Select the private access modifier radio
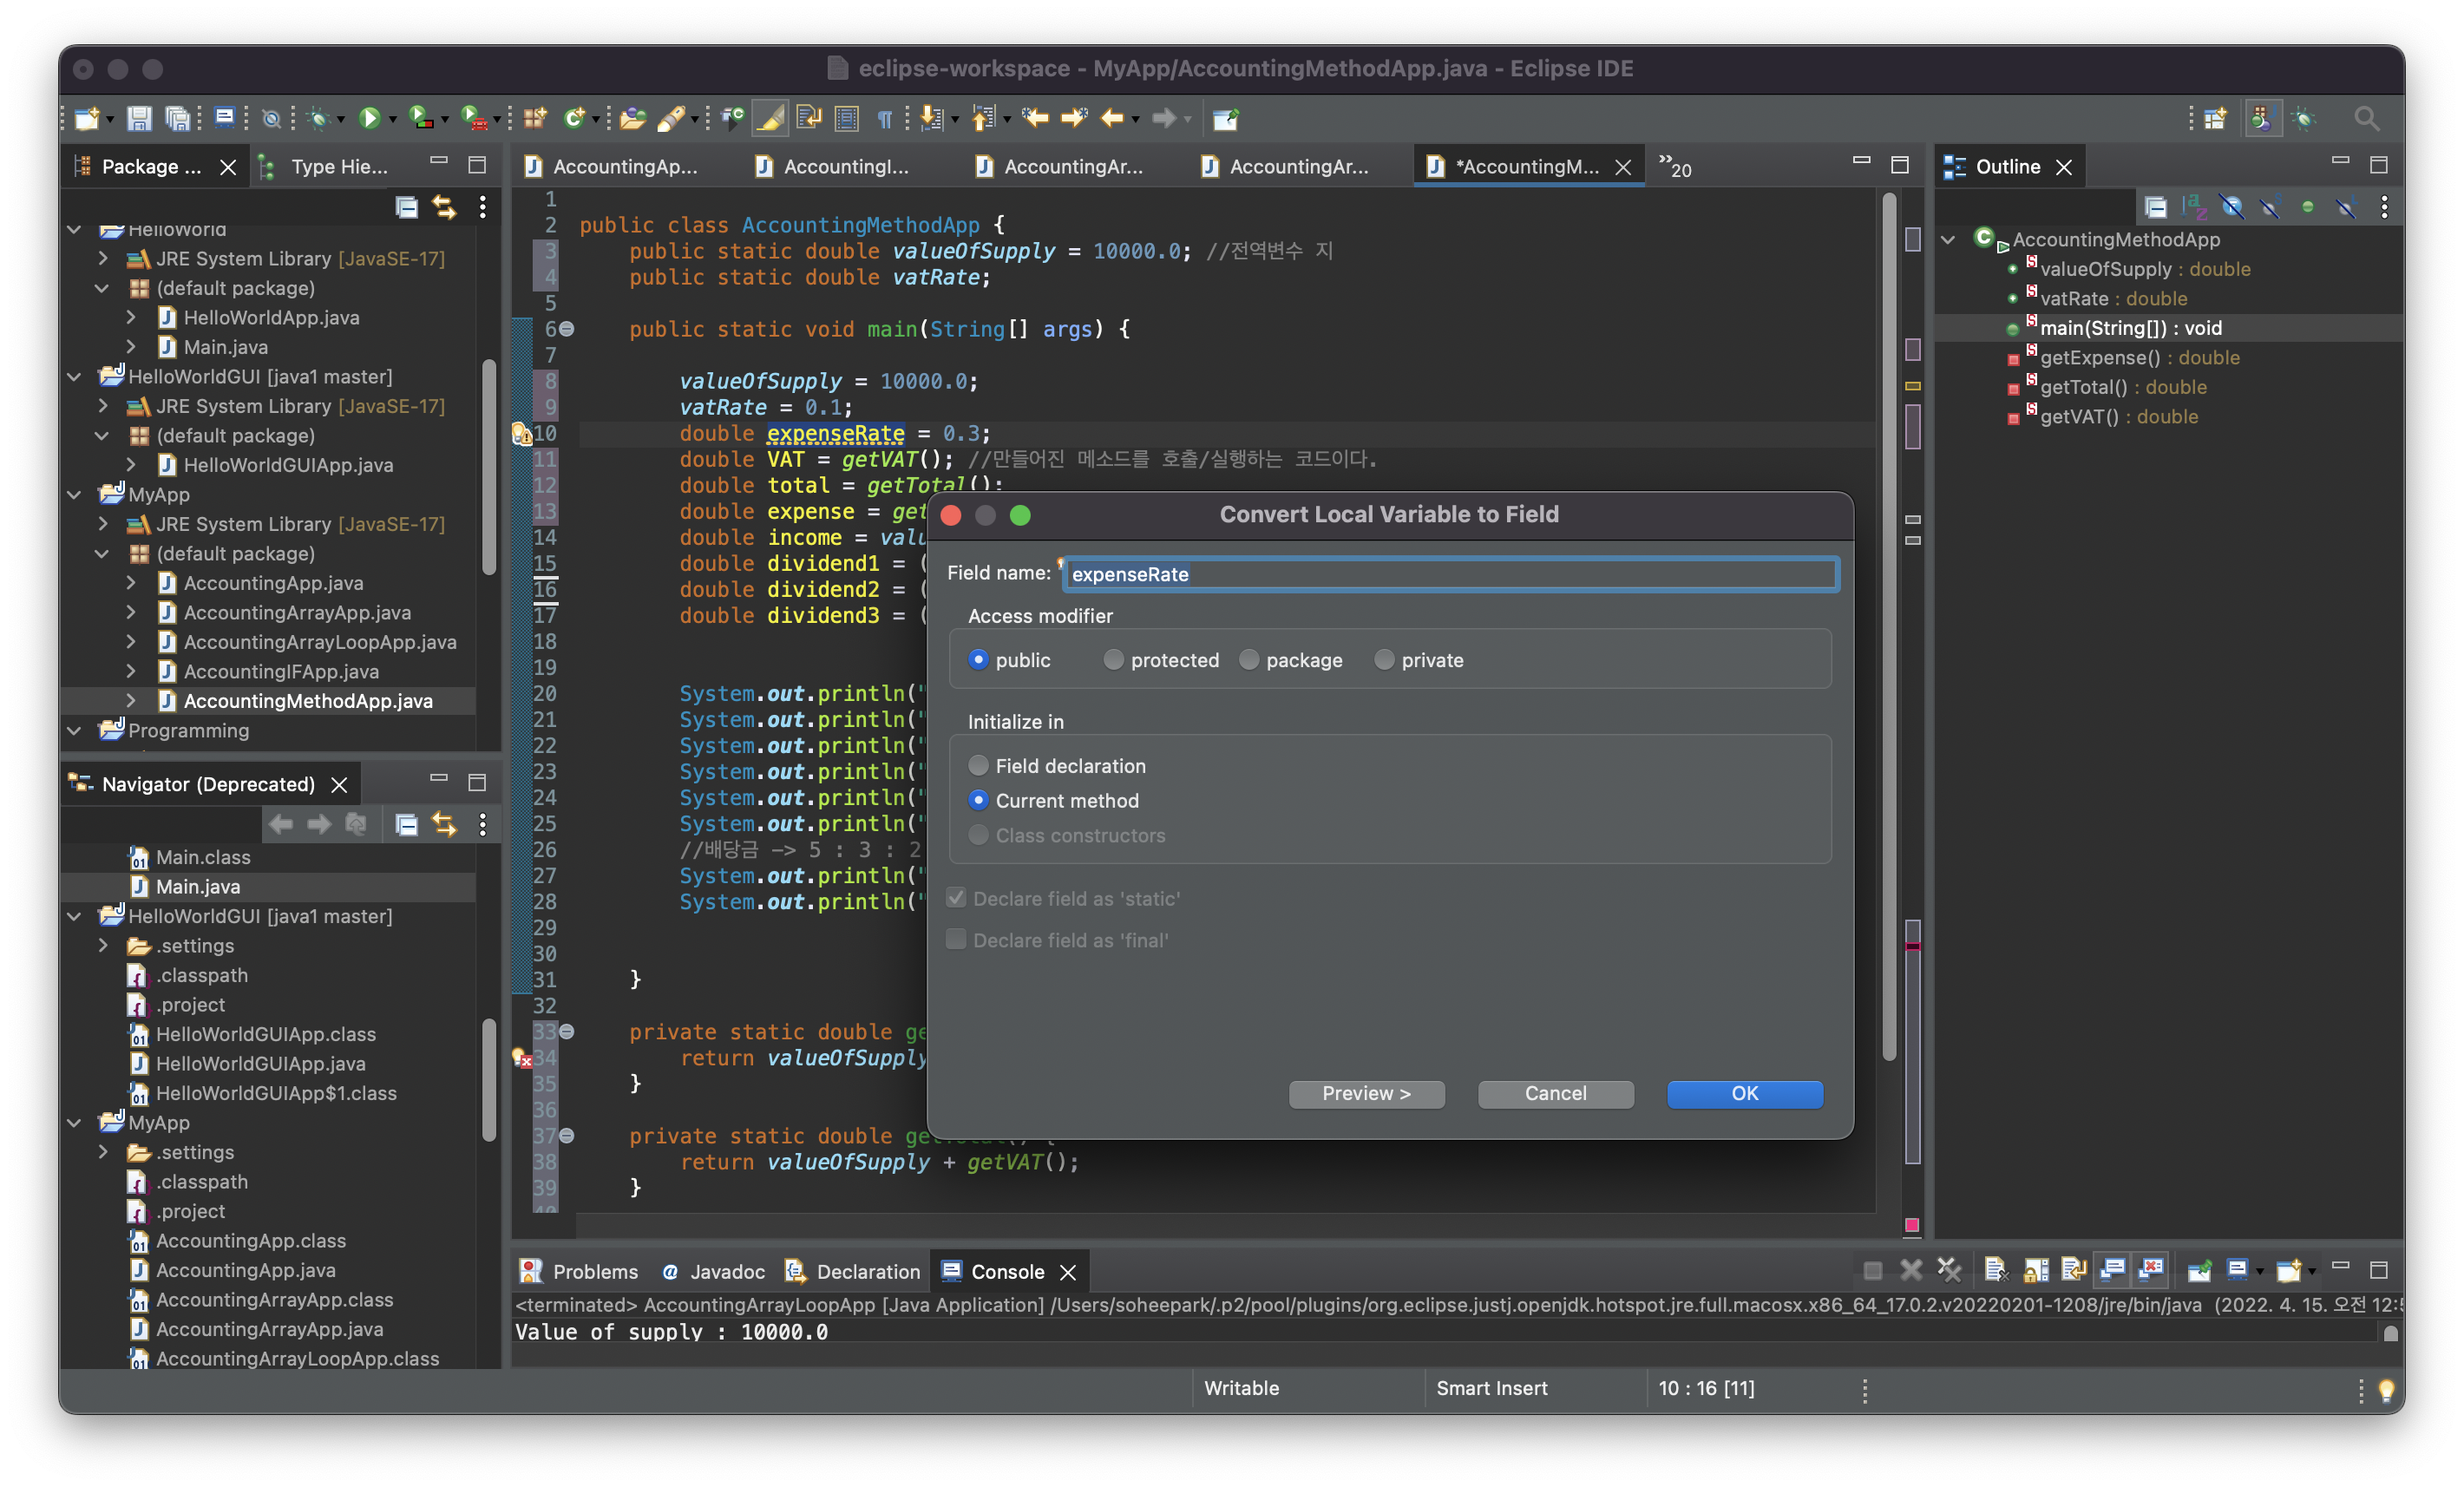This screenshot has height=1487, width=2464. click(1384, 660)
